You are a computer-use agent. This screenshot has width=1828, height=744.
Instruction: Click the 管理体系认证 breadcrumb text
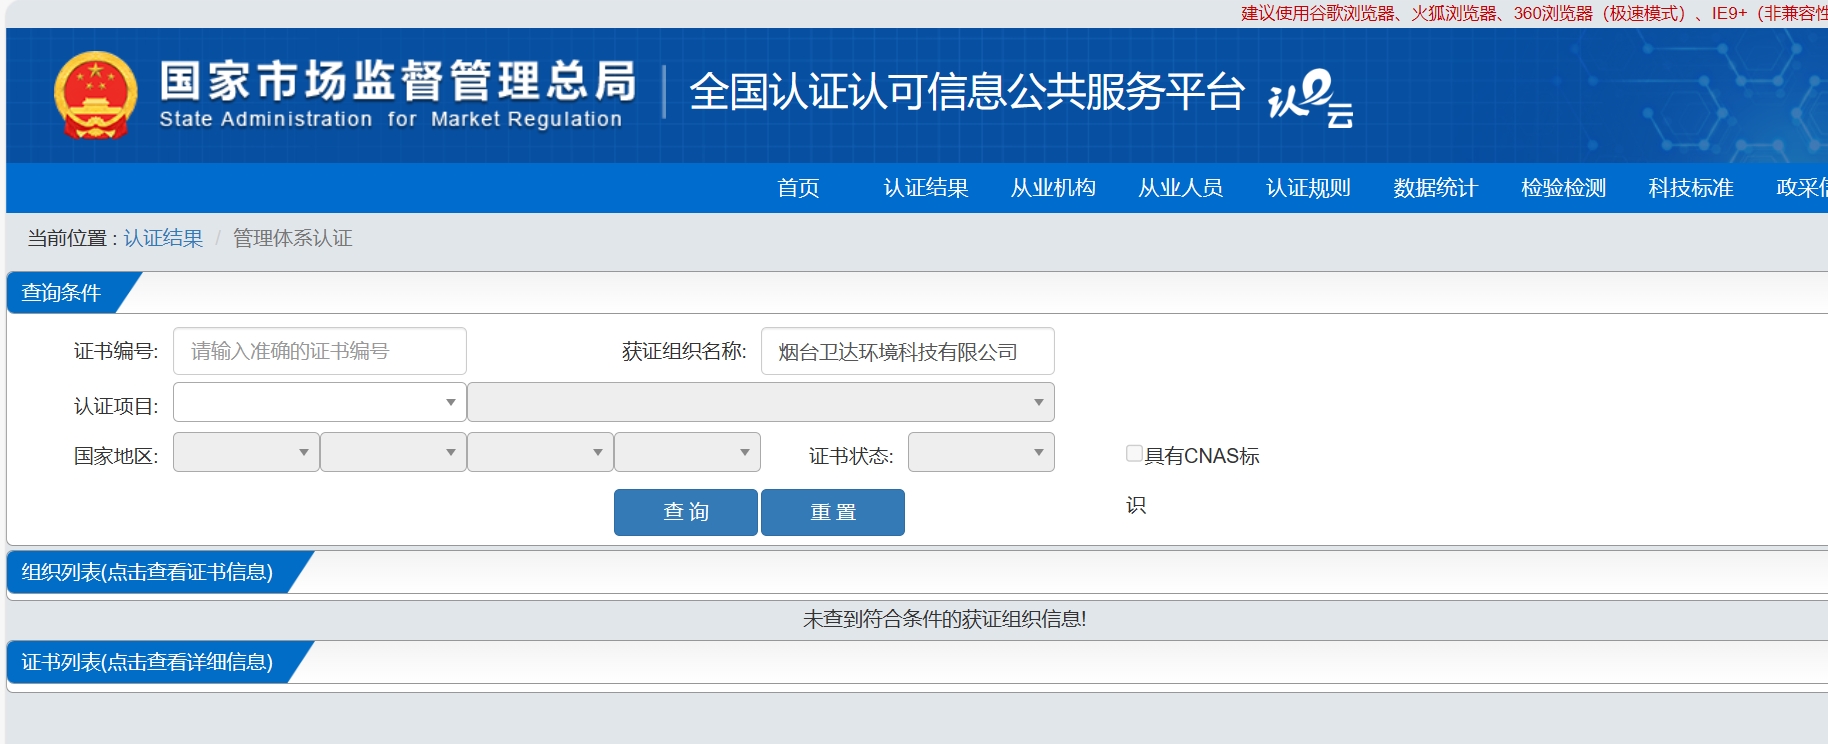(293, 238)
